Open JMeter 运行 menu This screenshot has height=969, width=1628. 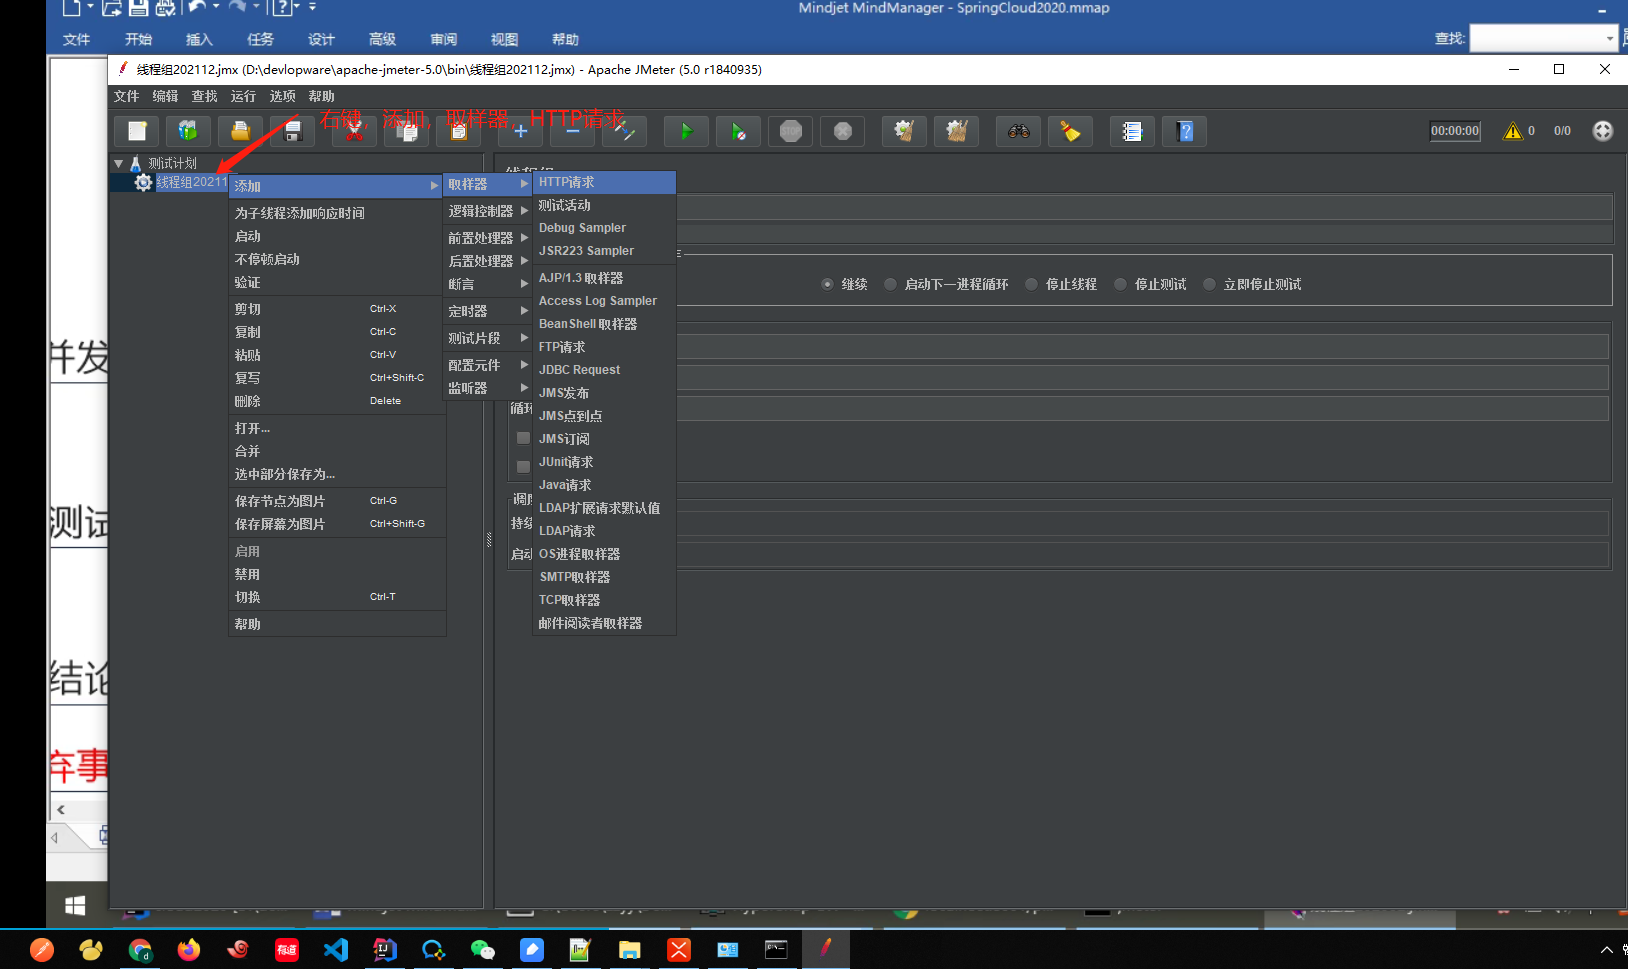click(243, 96)
